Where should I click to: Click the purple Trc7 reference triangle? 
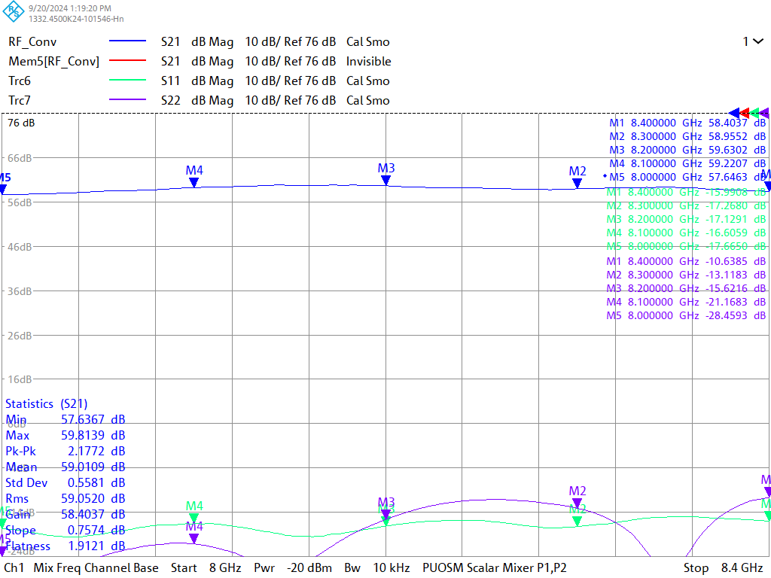[x=764, y=112]
